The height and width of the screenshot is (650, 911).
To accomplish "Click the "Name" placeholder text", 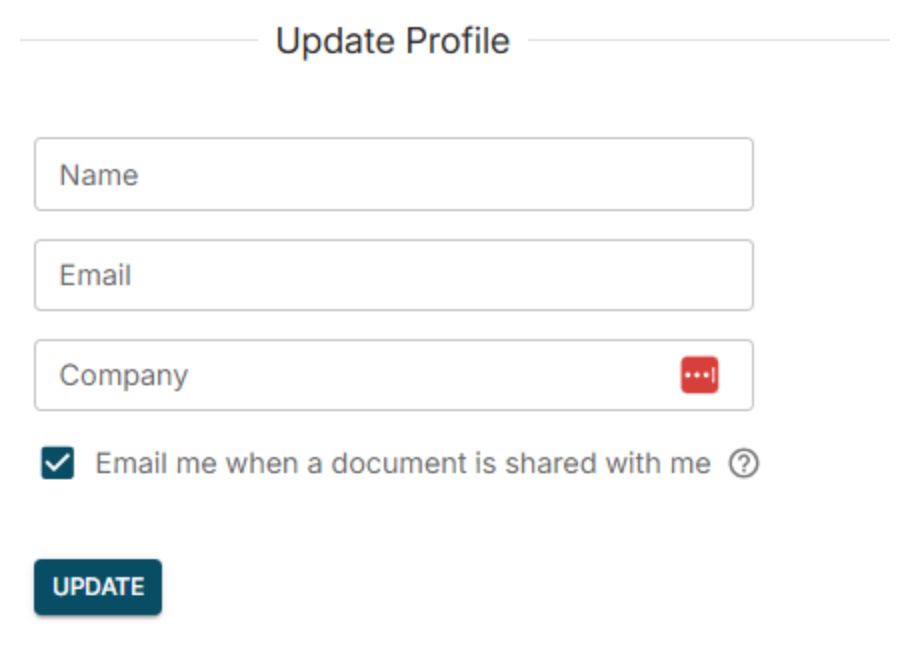I will (x=99, y=175).
